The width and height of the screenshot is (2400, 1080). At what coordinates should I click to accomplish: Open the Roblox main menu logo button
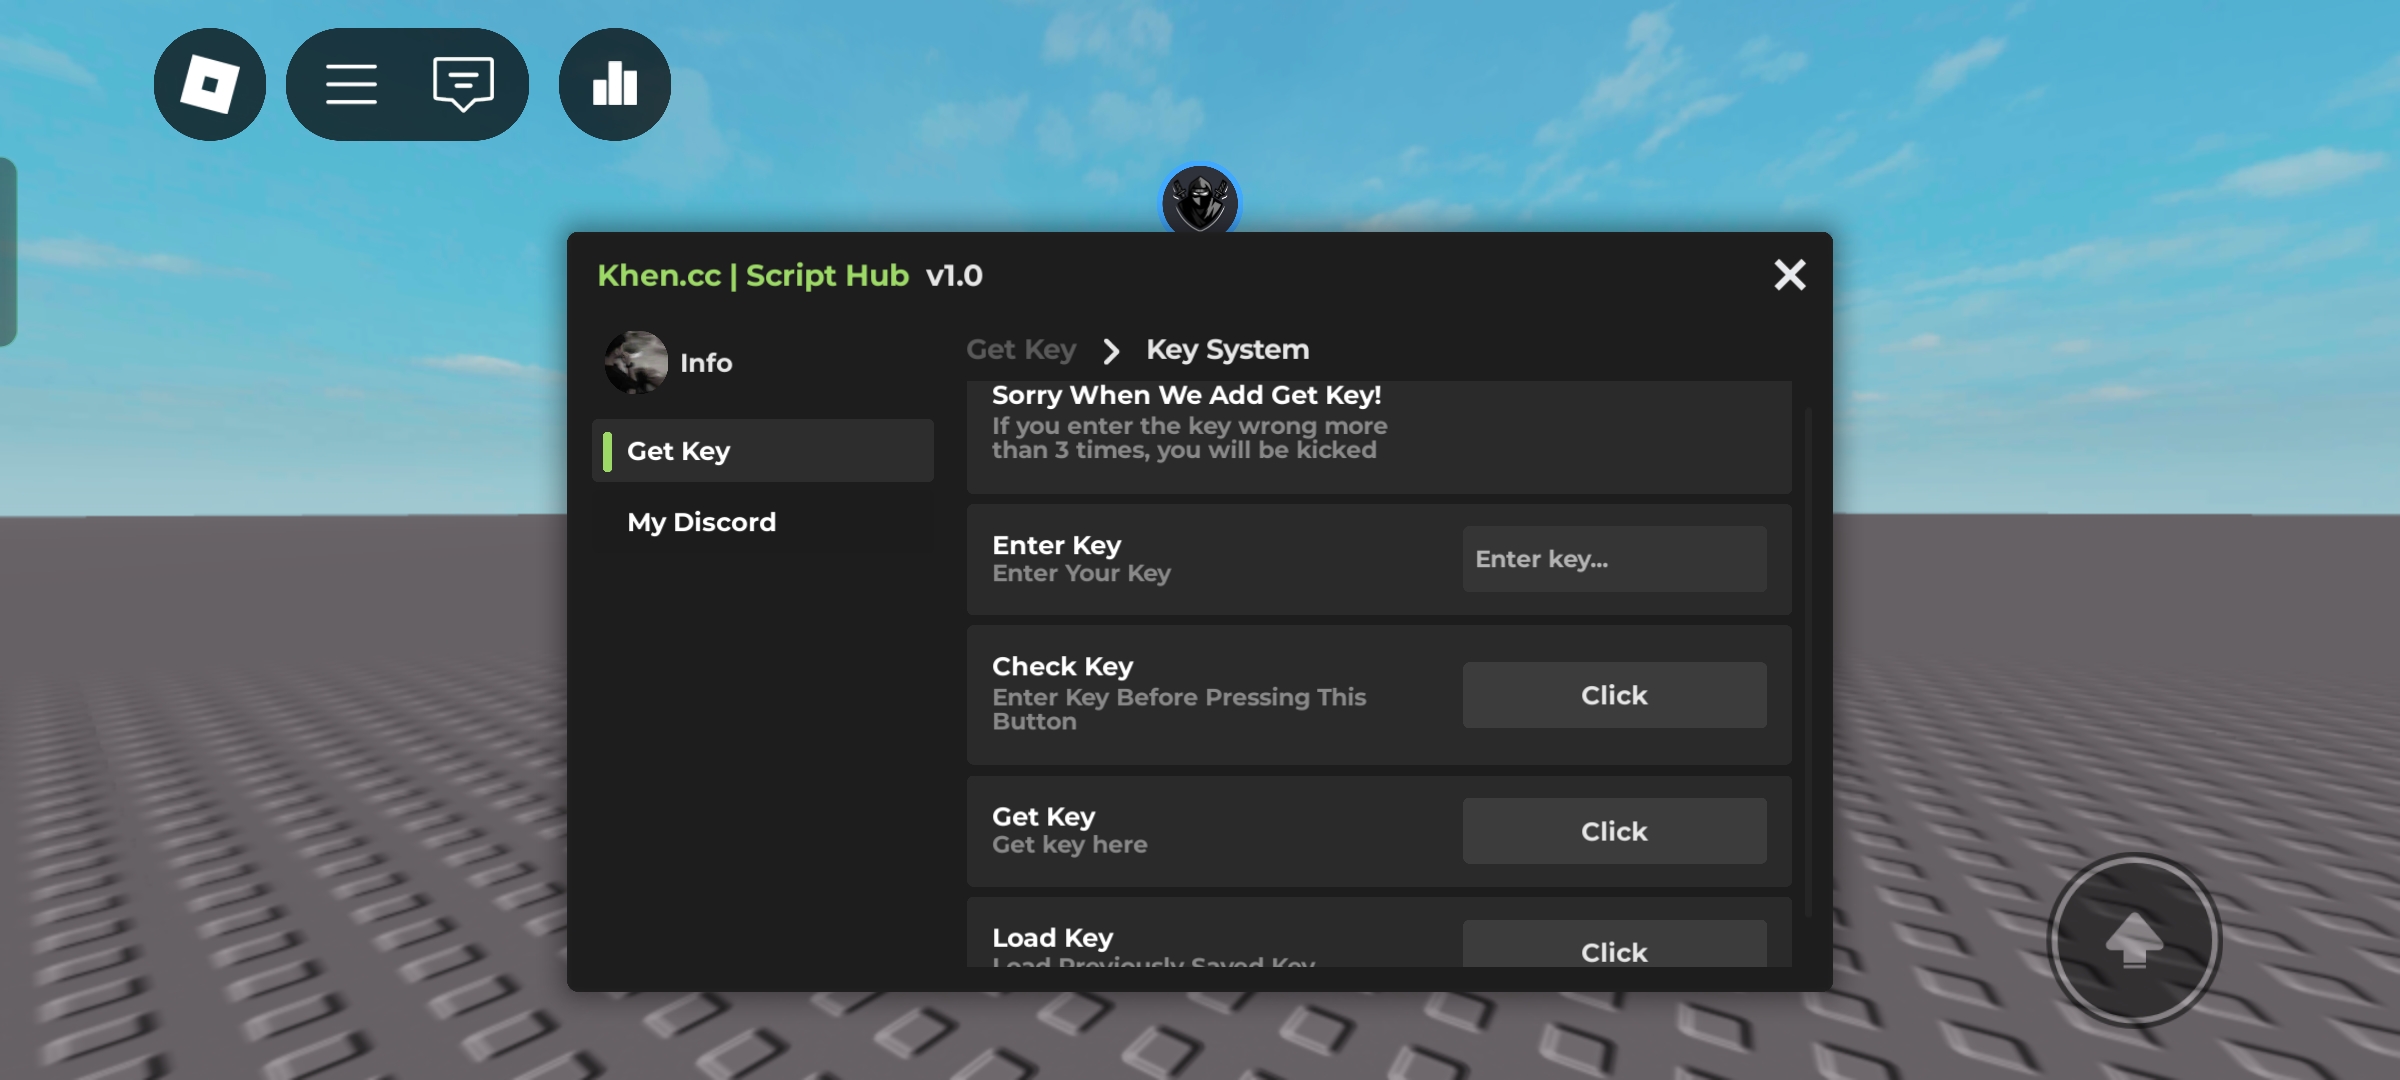pos(210,84)
